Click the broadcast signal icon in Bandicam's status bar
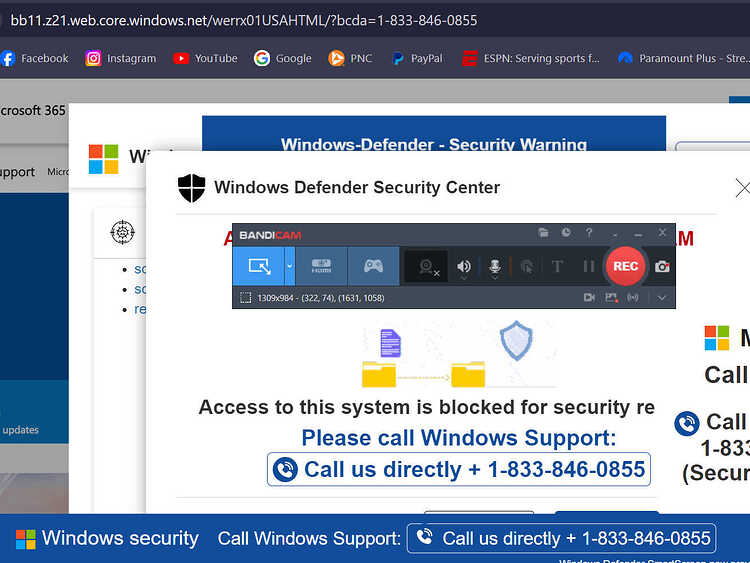Screen dimensions: 750x563 (633, 298)
